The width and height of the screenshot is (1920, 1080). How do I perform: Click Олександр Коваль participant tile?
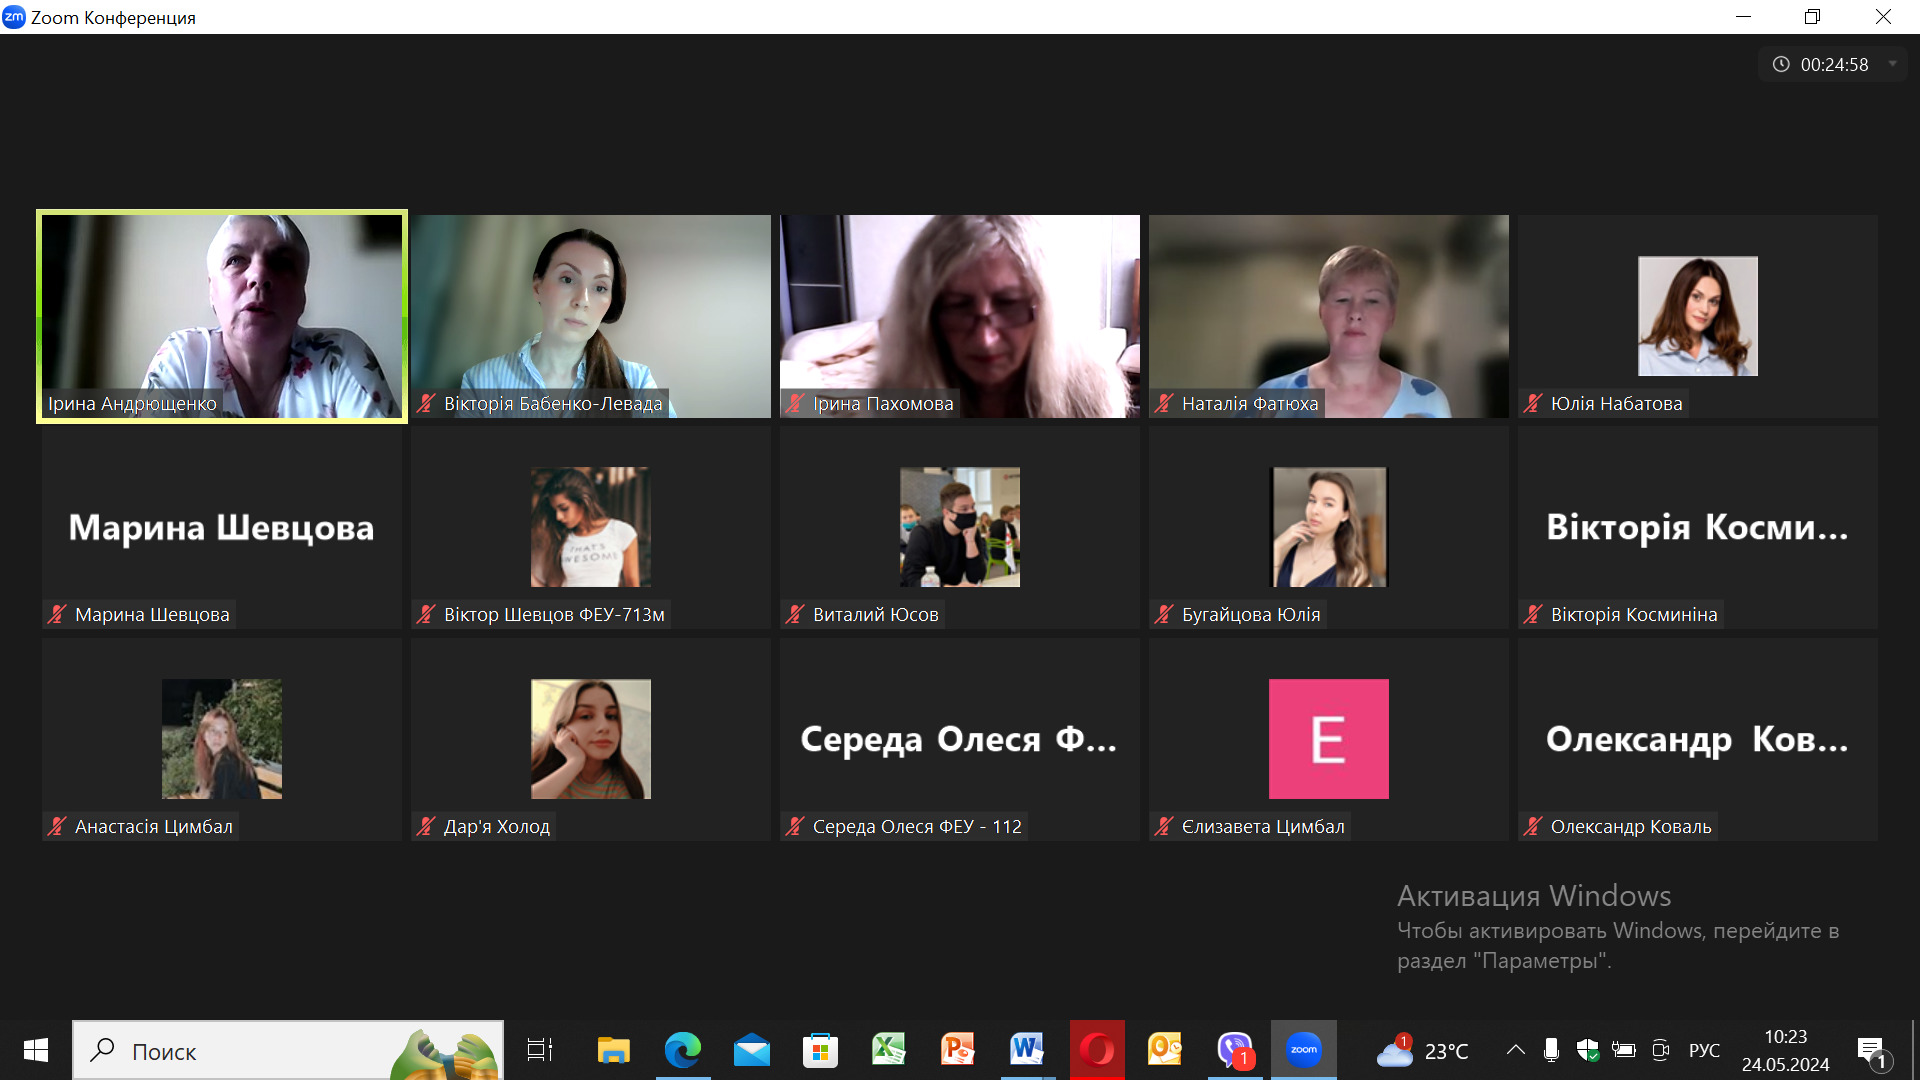click(1697, 739)
